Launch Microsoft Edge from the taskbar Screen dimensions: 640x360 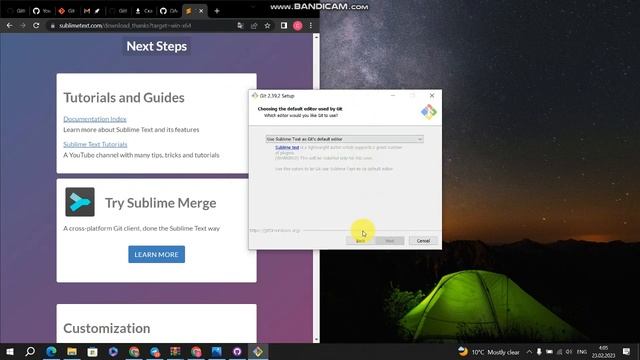[x=51, y=351]
